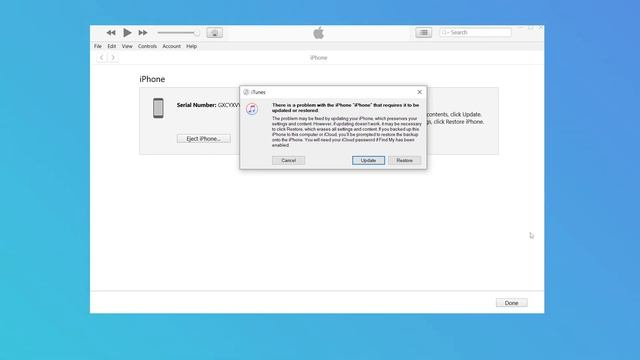
Task: Click Restore in the iTunes dialog
Action: [x=404, y=160]
